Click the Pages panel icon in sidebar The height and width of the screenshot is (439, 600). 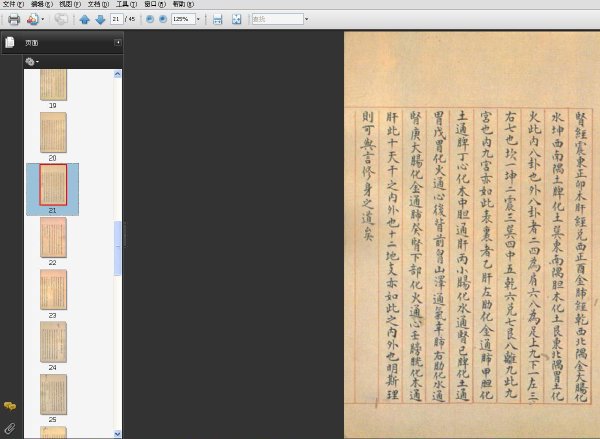tap(10, 42)
